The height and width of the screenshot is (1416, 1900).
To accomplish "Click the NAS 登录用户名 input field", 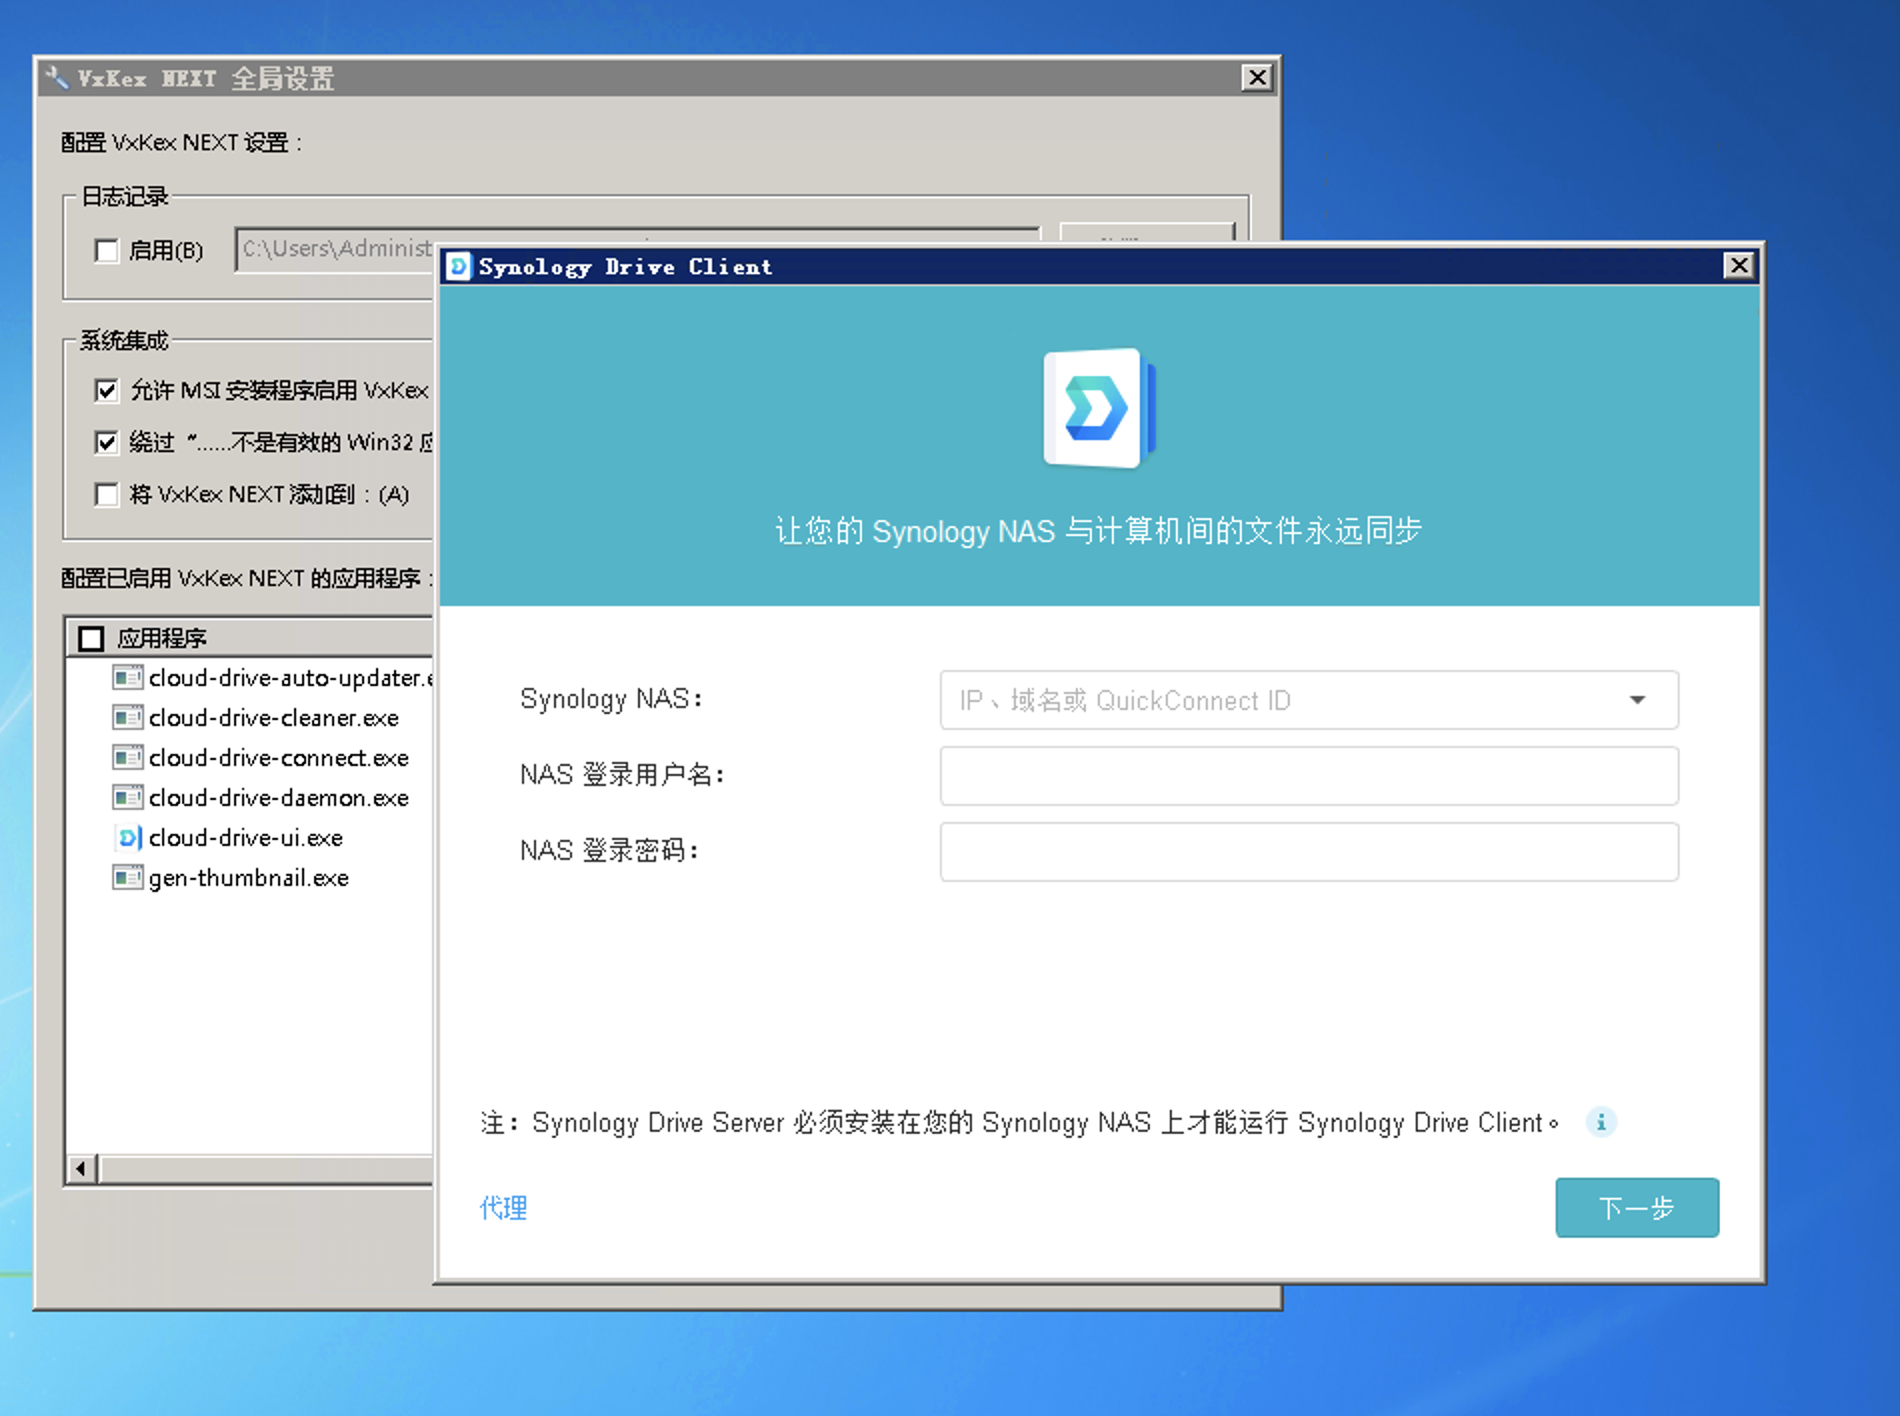I will click(x=1308, y=776).
